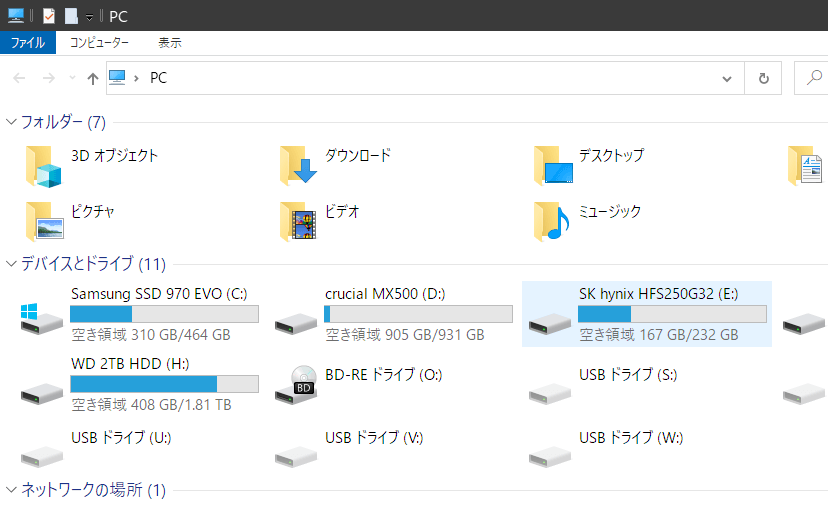Select the USB ドライブ (W:) drive icon
Image resolution: width=828 pixels, height=510 pixels.
(550, 457)
